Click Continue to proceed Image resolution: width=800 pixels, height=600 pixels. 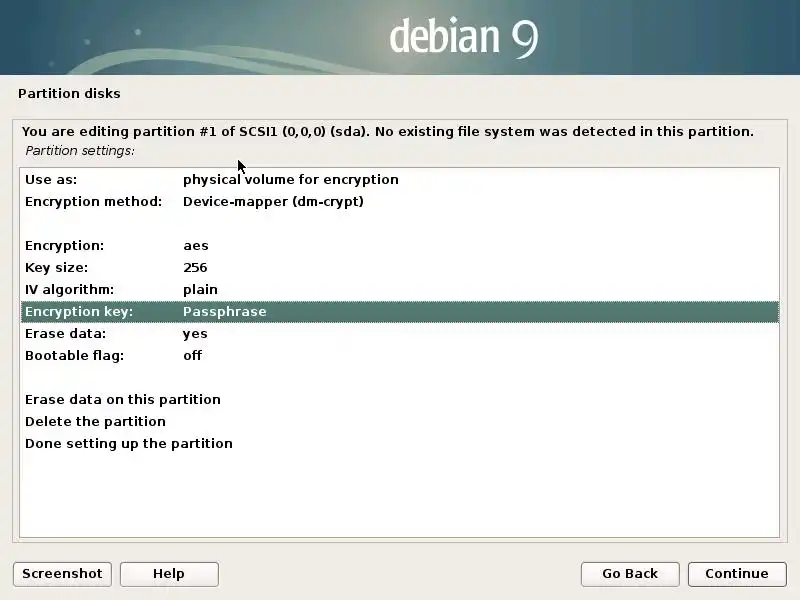(x=737, y=574)
